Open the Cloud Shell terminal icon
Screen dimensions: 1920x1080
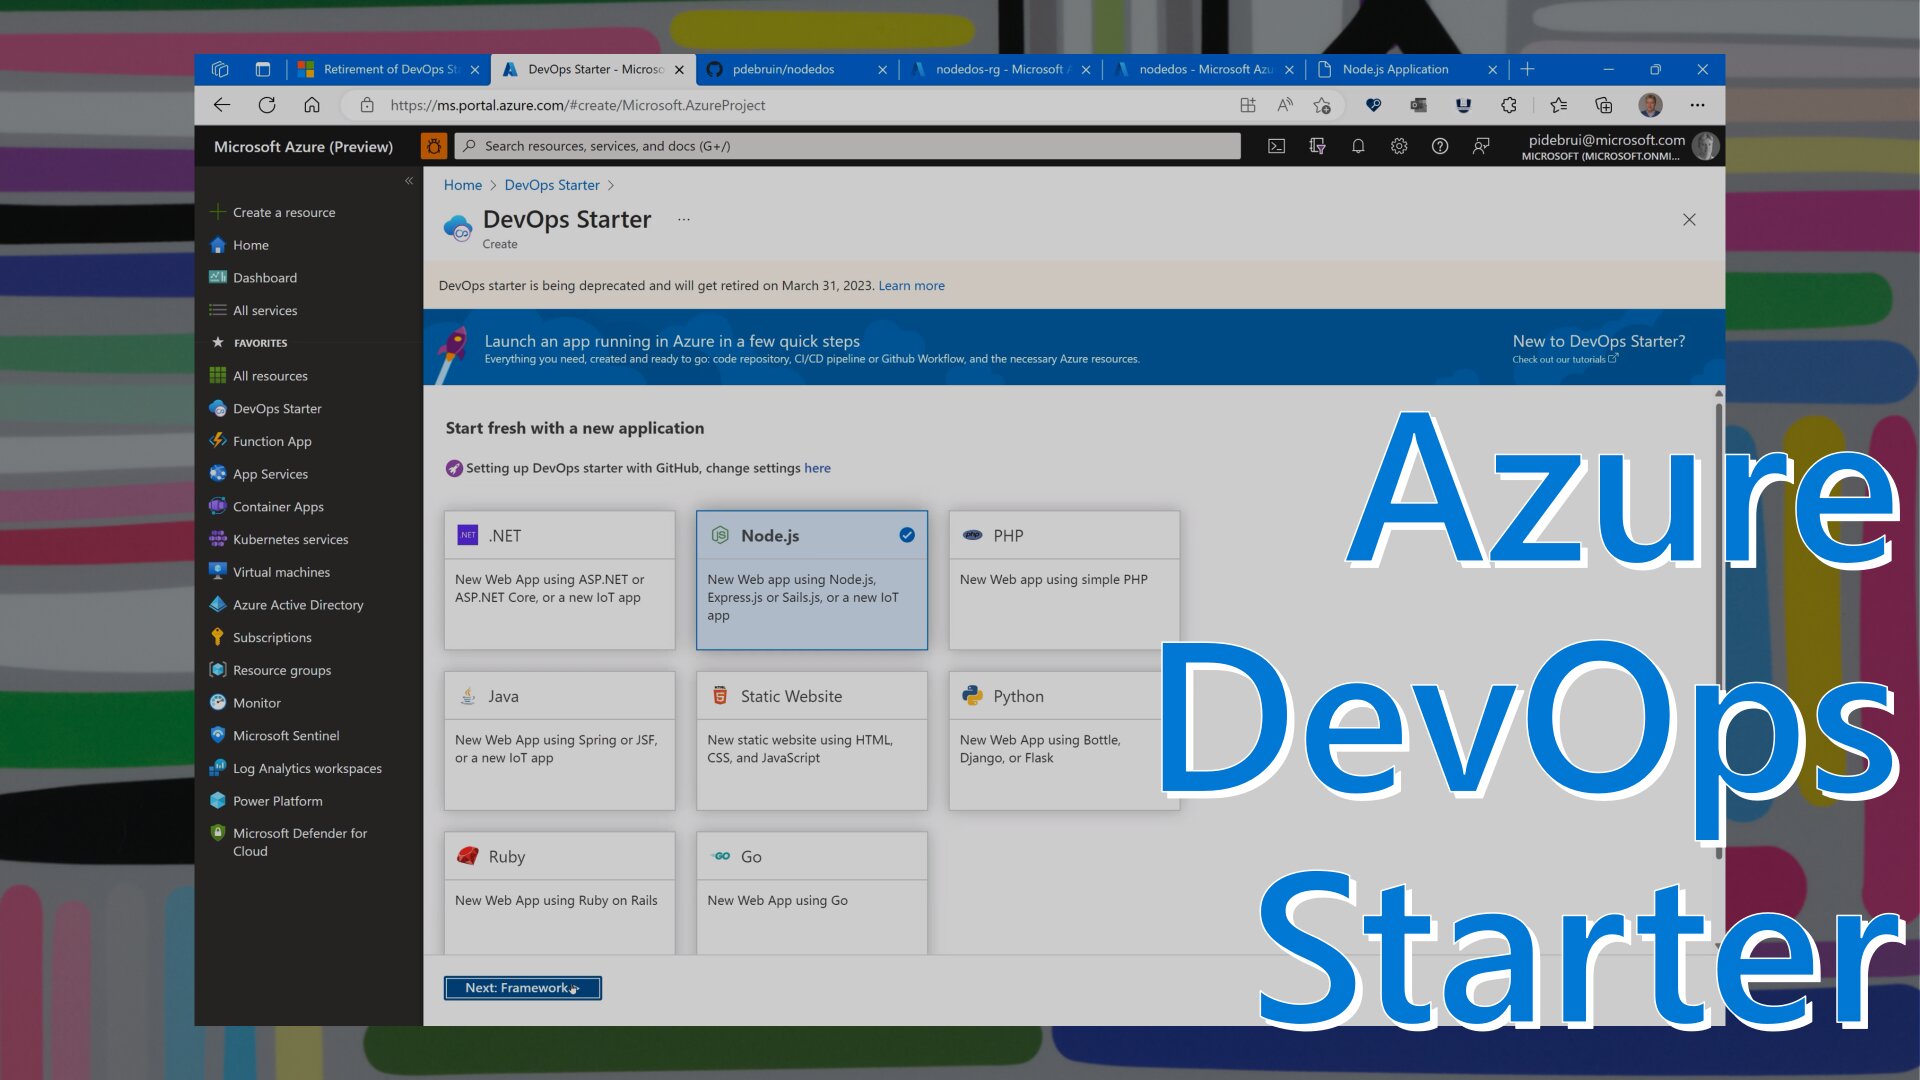pyautogui.click(x=1277, y=146)
